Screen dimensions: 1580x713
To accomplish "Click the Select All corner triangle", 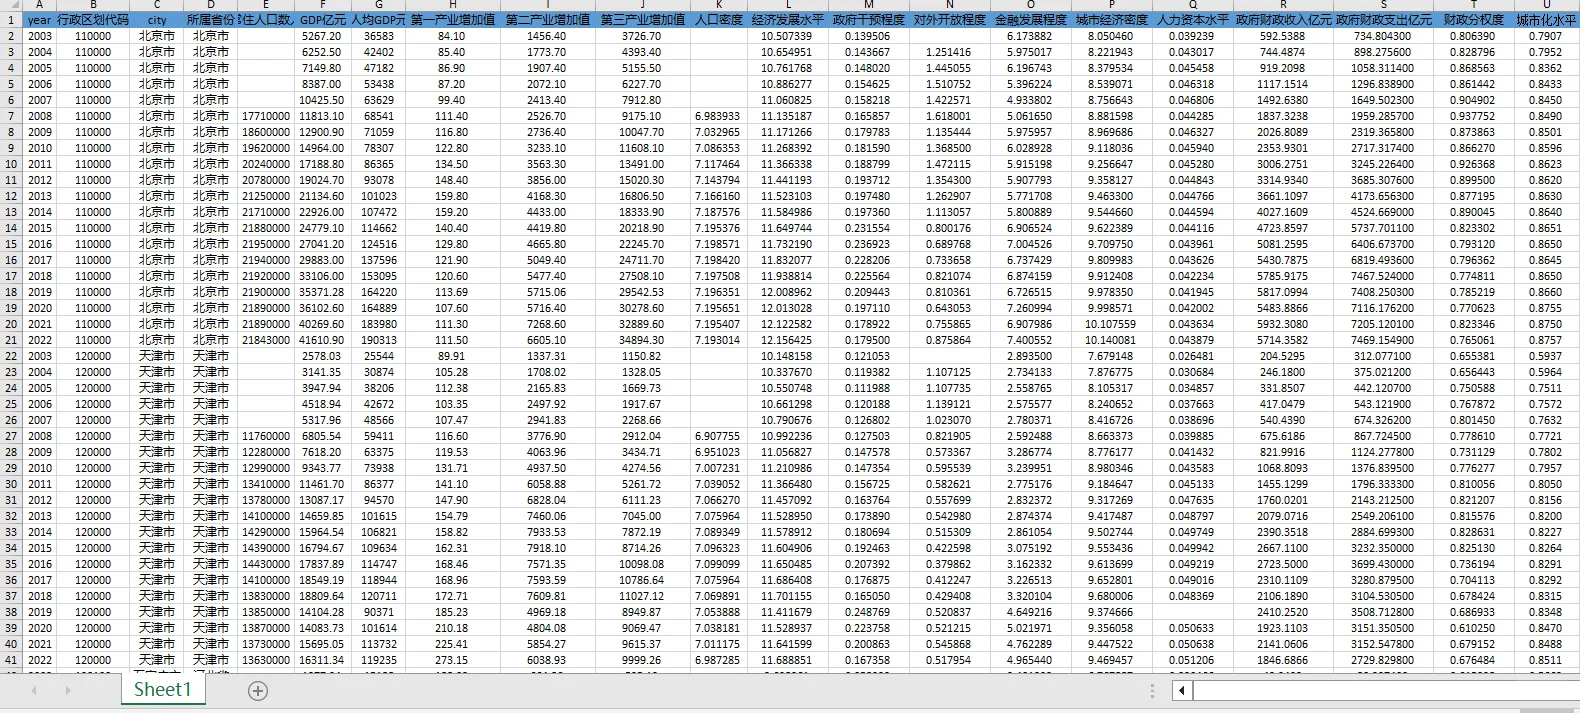I will pos(11,5).
